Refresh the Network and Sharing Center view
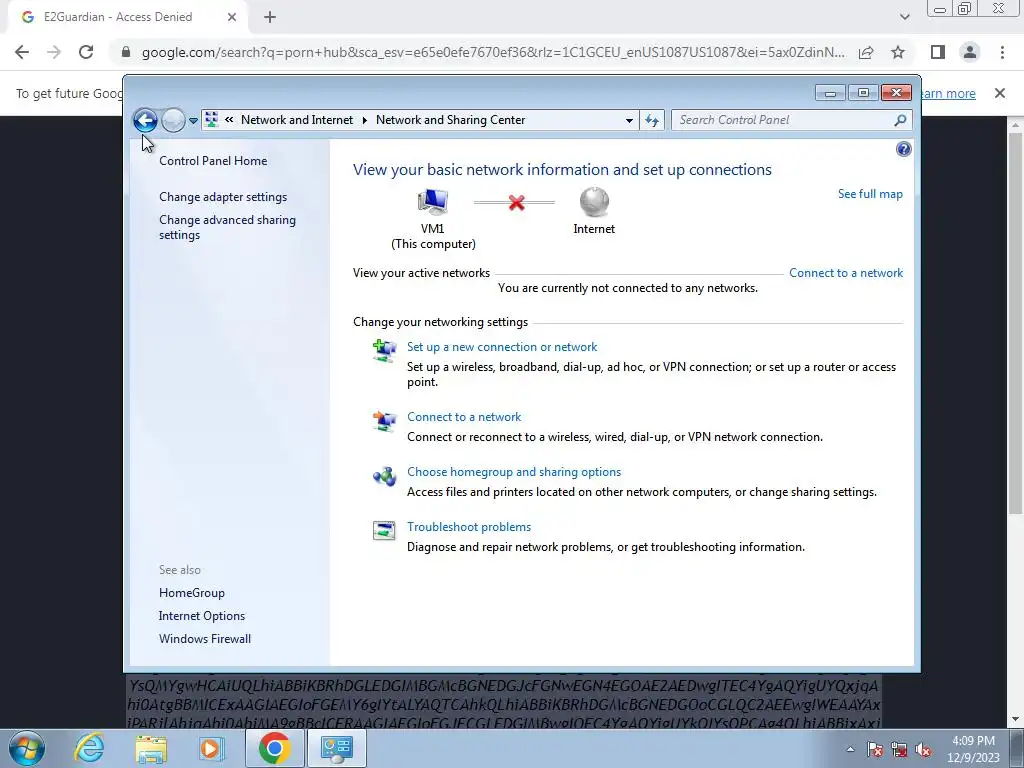Screen dimensions: 1024x768 [652, 120]
